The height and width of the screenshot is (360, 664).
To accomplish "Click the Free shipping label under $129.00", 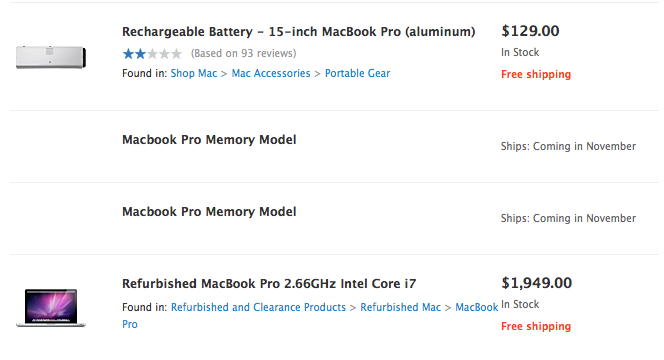I will point(536,74).
